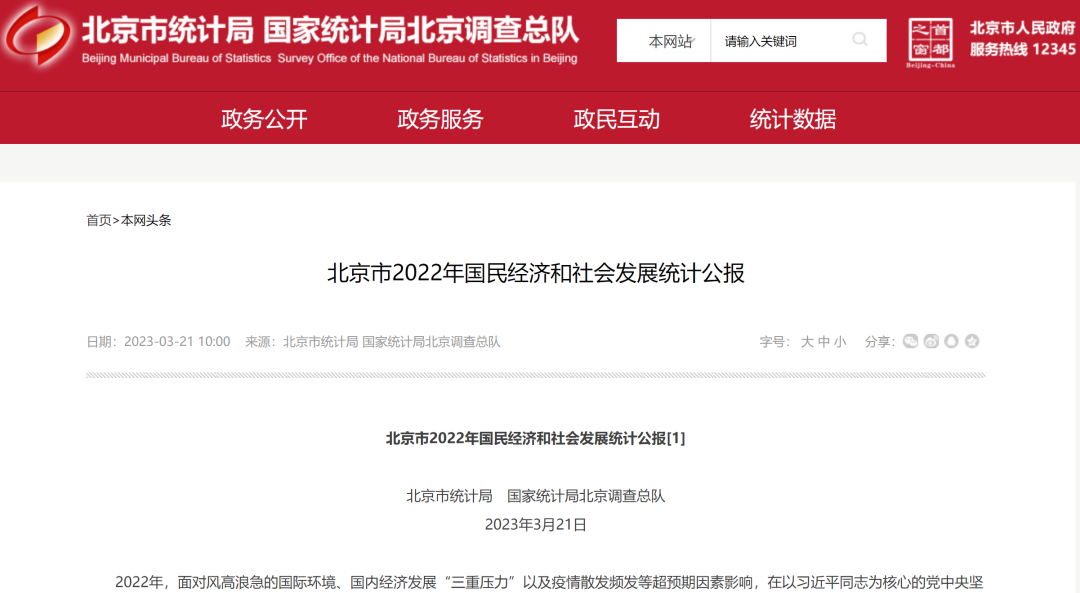
Task: Click the search magnifier icon
Action: click(x=860, y=40)
